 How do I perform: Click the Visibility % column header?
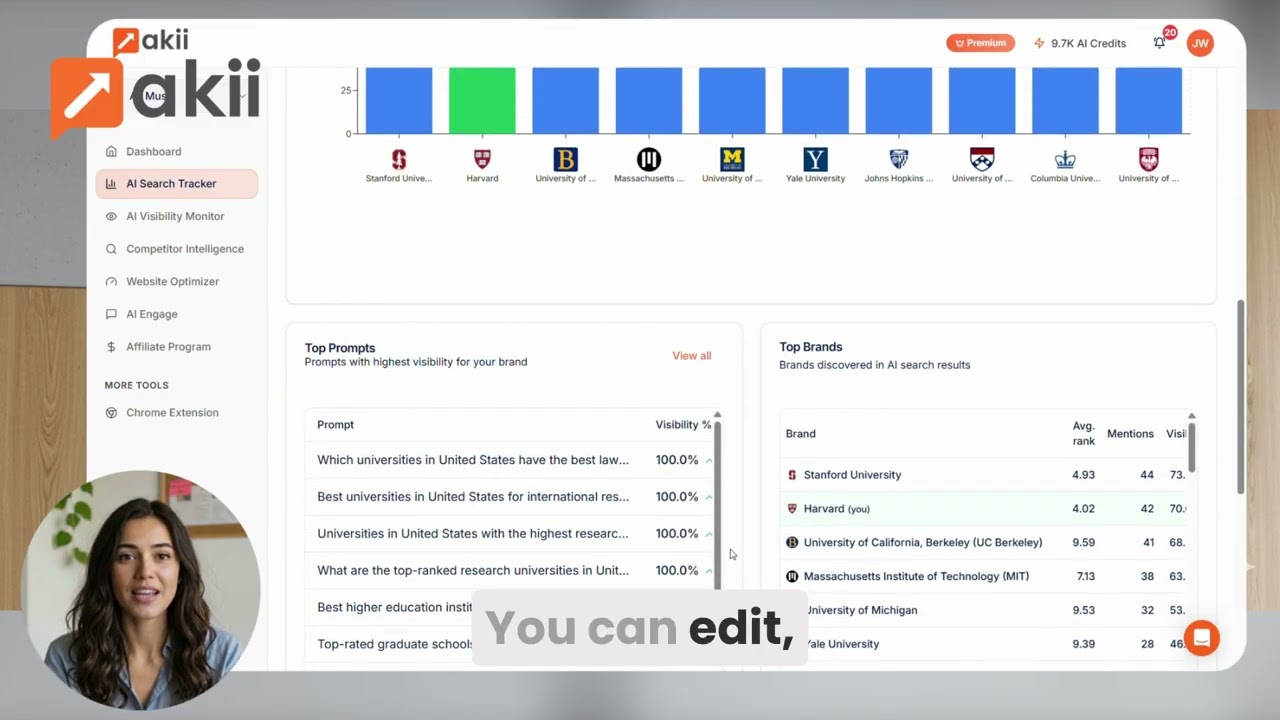(x=683, y=425)
